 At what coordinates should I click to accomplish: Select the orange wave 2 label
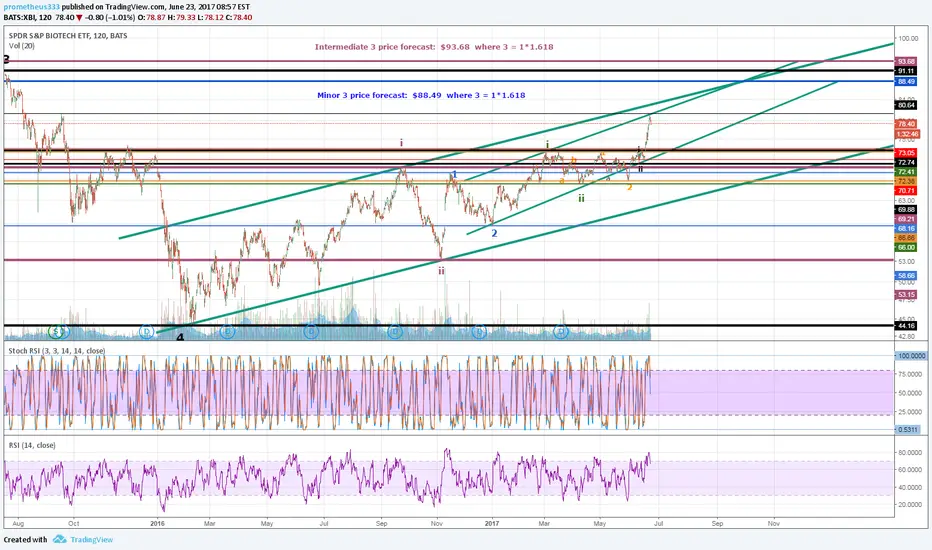[629, 187]
